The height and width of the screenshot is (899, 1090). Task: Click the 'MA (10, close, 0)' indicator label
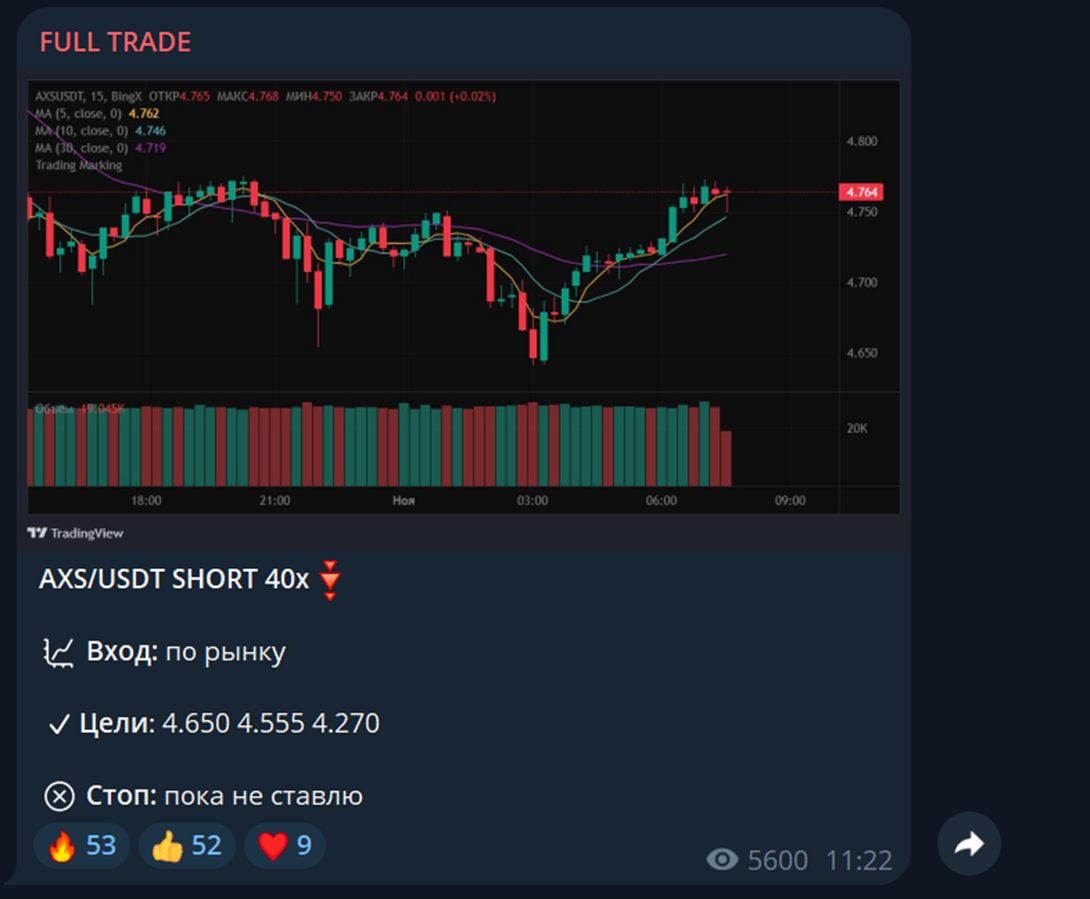[82, 131]
